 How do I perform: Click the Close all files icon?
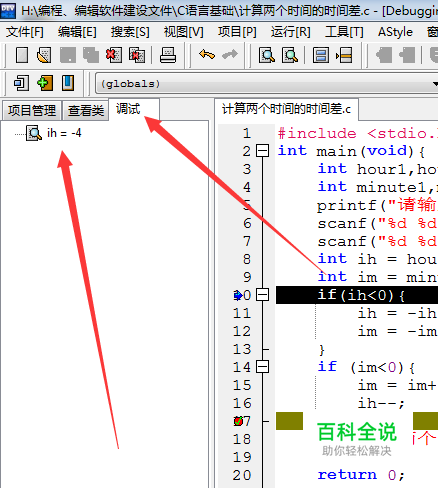pos(137,55)
